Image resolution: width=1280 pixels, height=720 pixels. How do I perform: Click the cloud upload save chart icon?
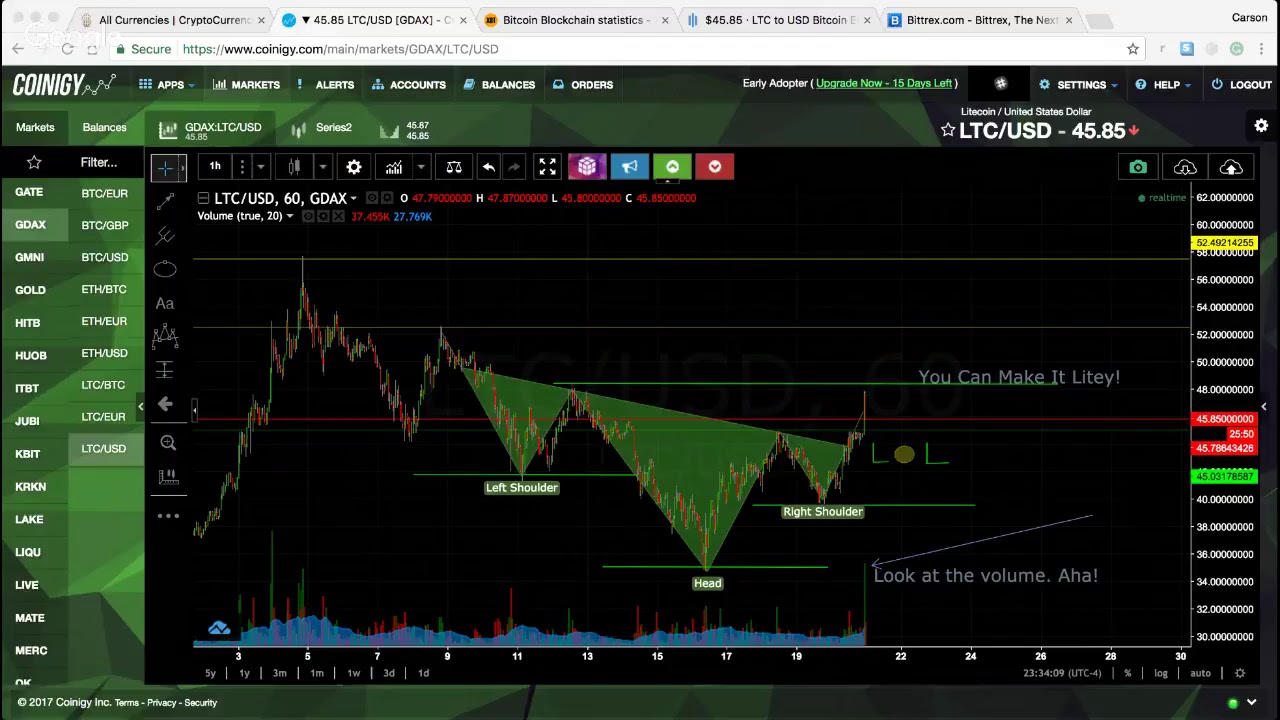(x=1231, y=167)
